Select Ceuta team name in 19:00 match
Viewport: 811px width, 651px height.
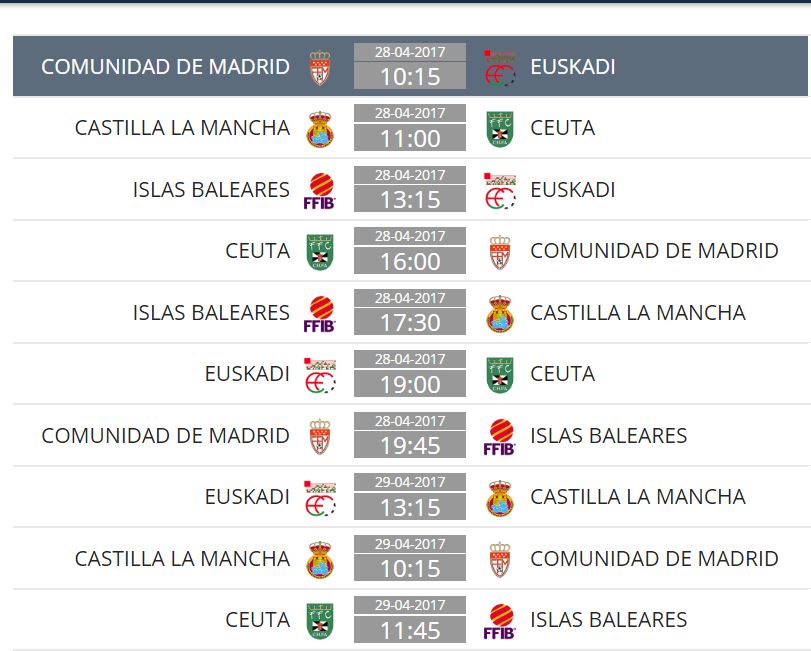(x=562, y=375)
